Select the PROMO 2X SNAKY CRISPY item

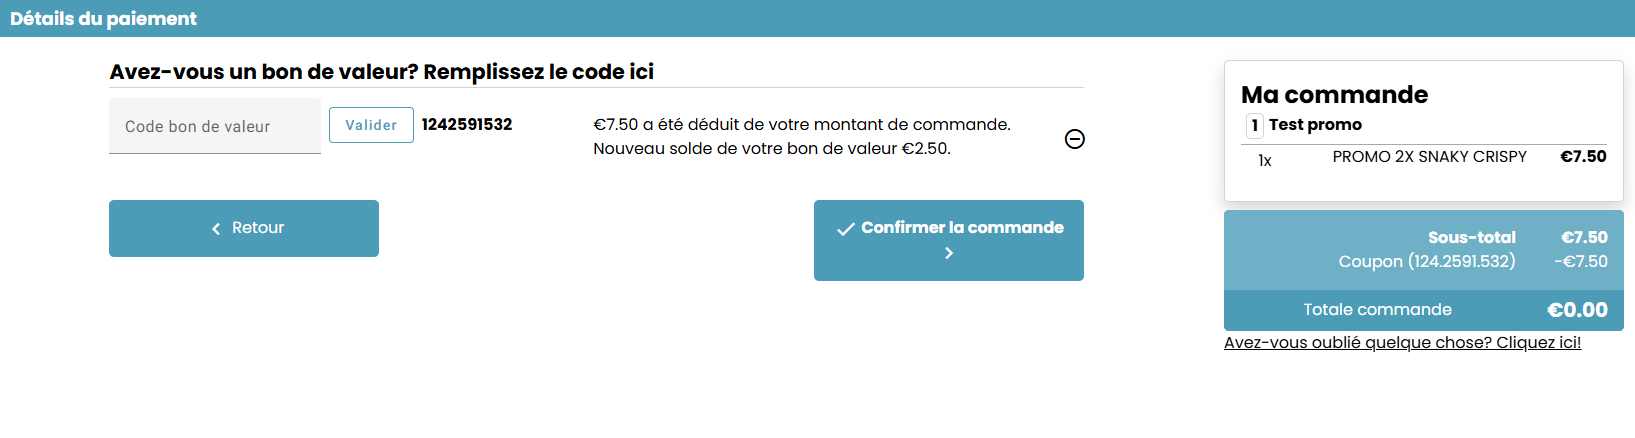coord(1429,157)
